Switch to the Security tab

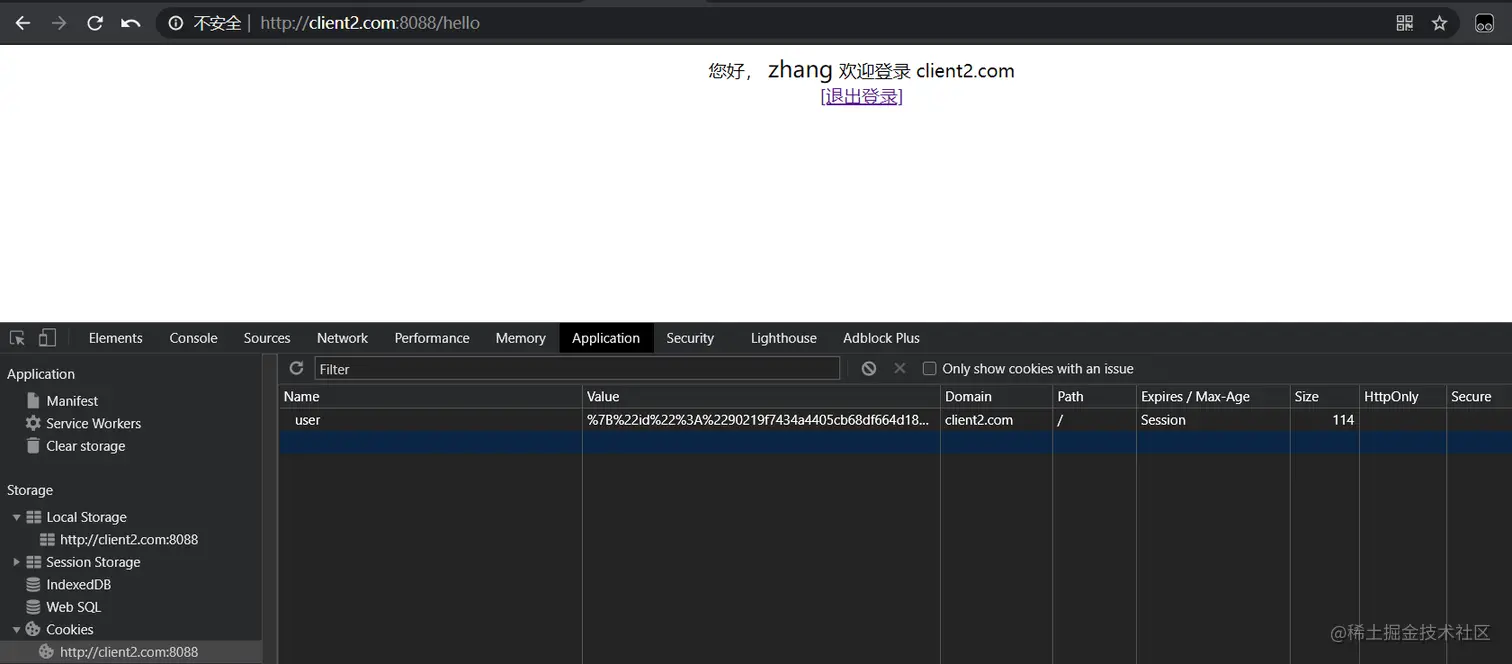[690, 338]
